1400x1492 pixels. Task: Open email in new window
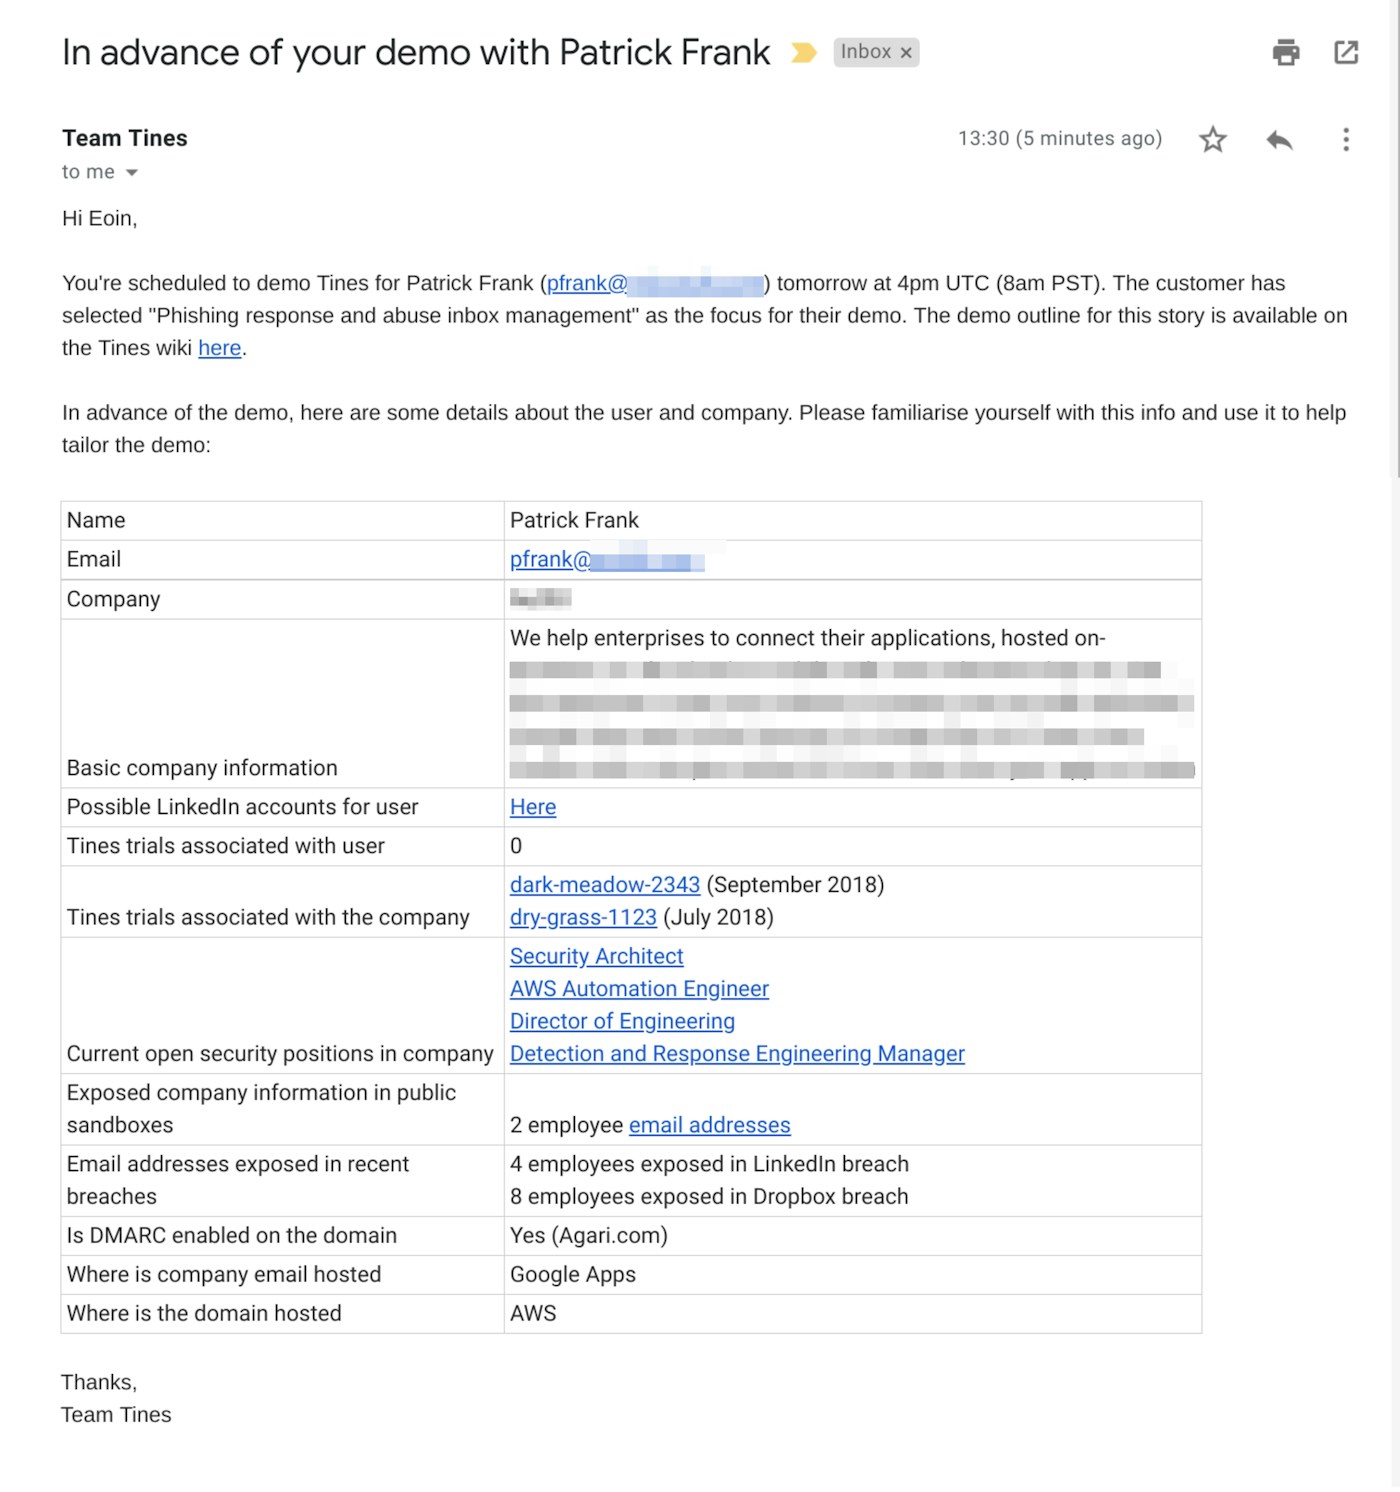coord(1346,52)
